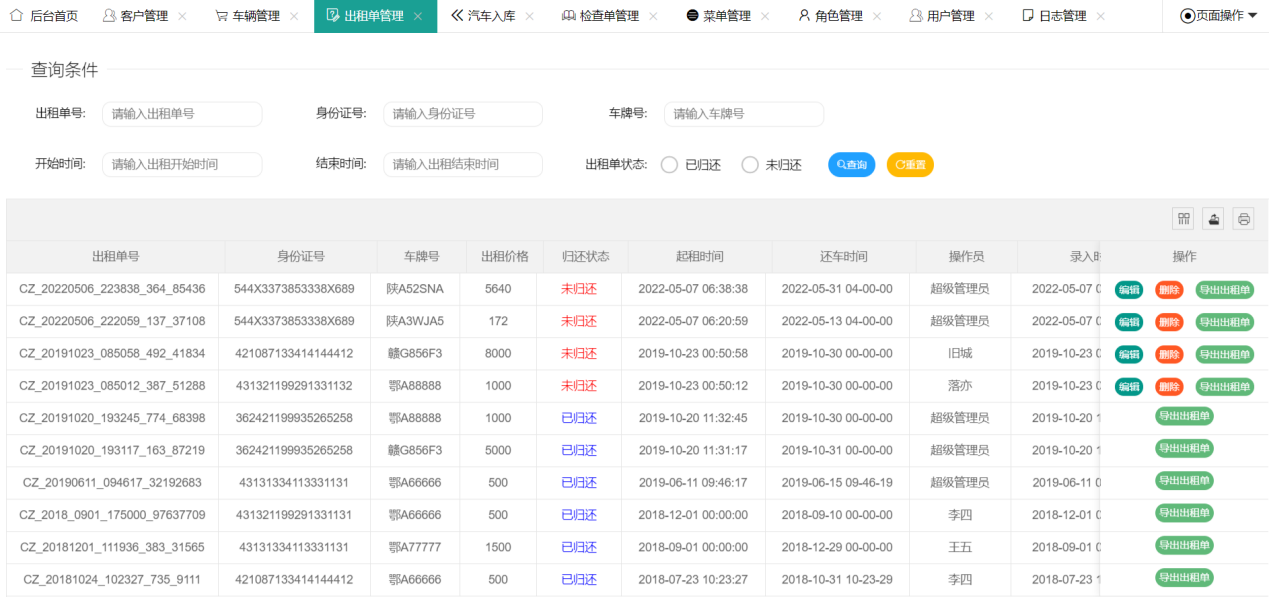The height and width of the screenshot is (597, 1269).
Task: Select the 已归还 radio button
Action: point(670,165)
